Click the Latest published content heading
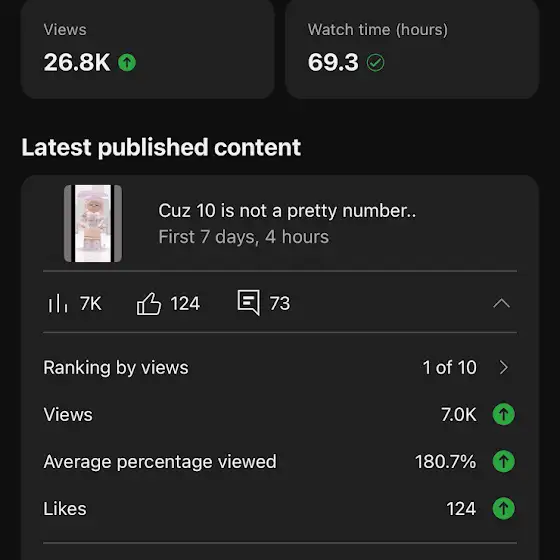 (x=161, y=147)
